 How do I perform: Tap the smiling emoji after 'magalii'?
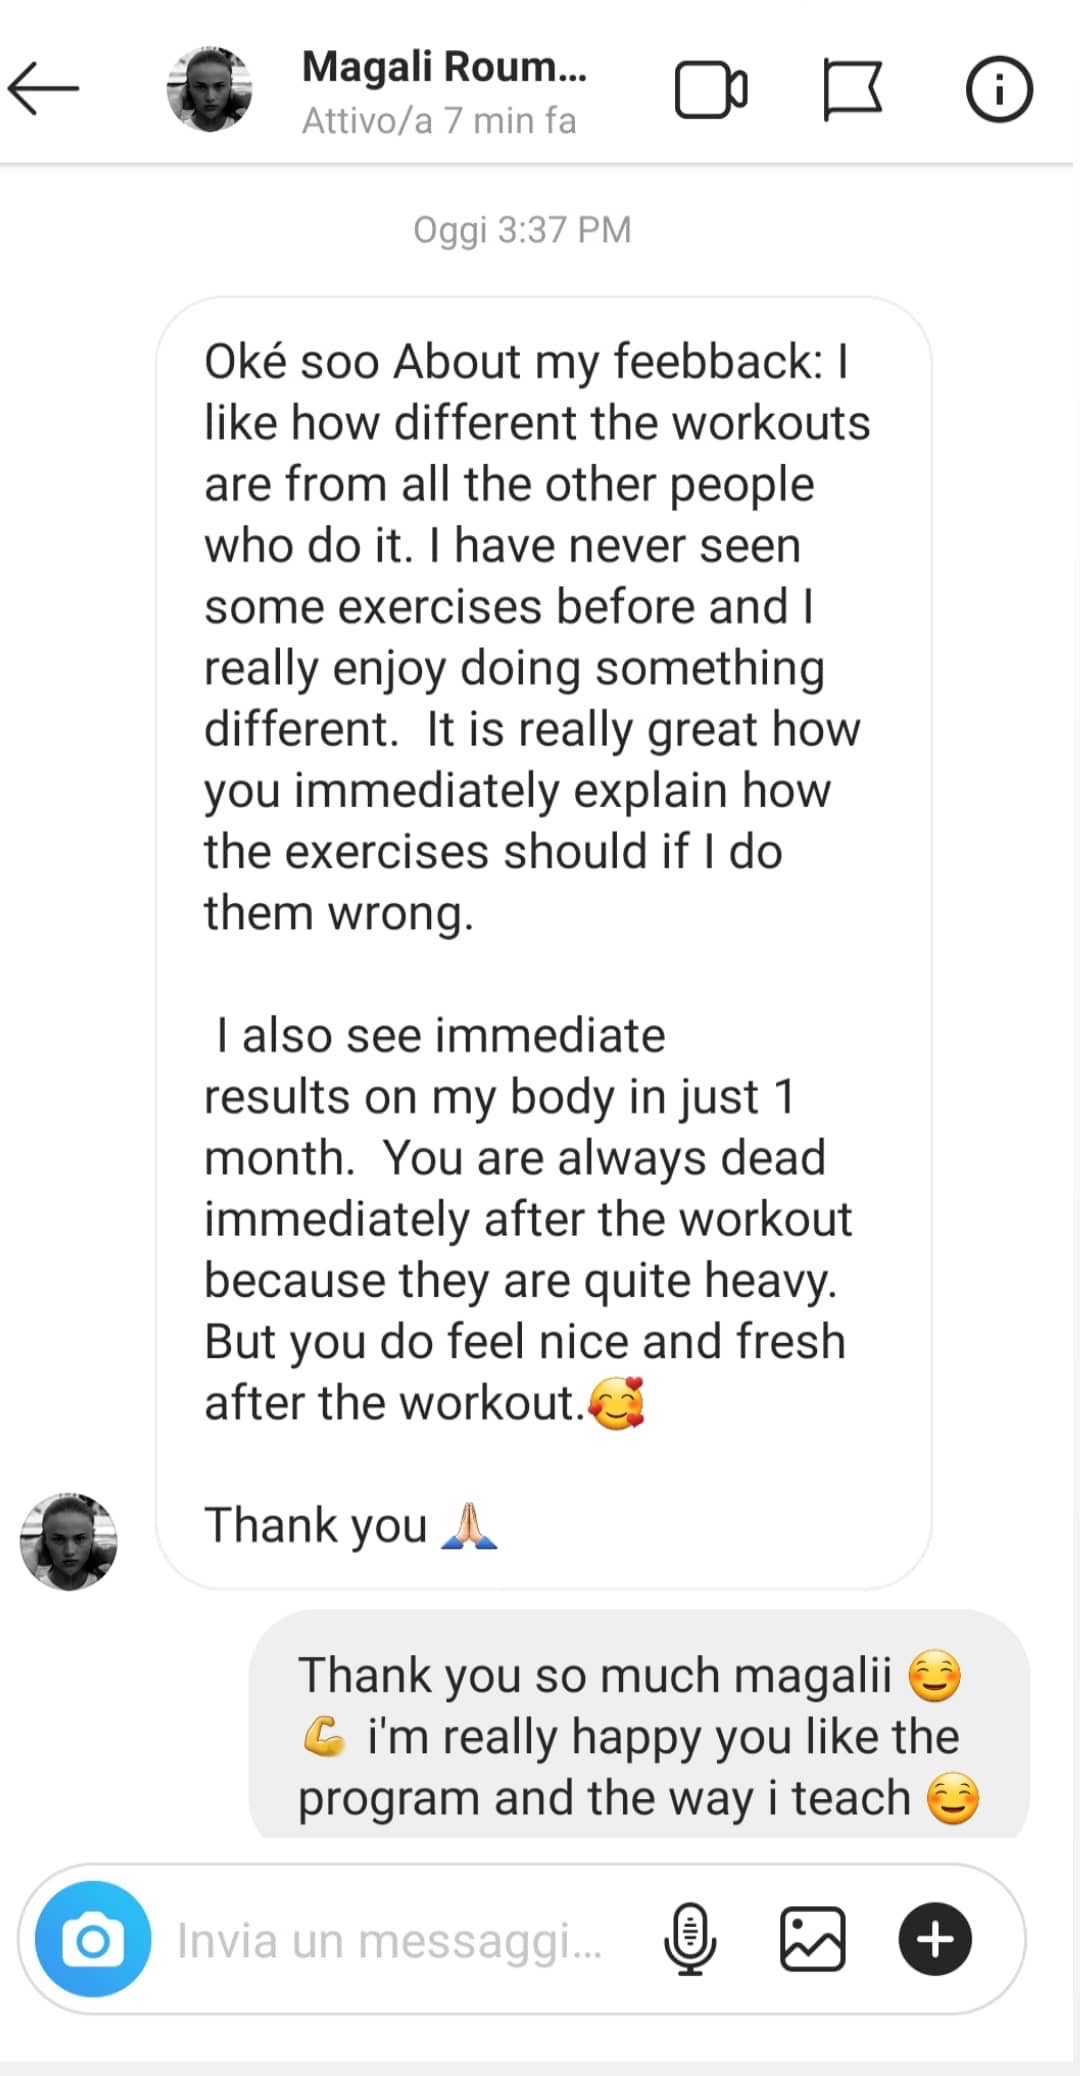coord(934,1676)
